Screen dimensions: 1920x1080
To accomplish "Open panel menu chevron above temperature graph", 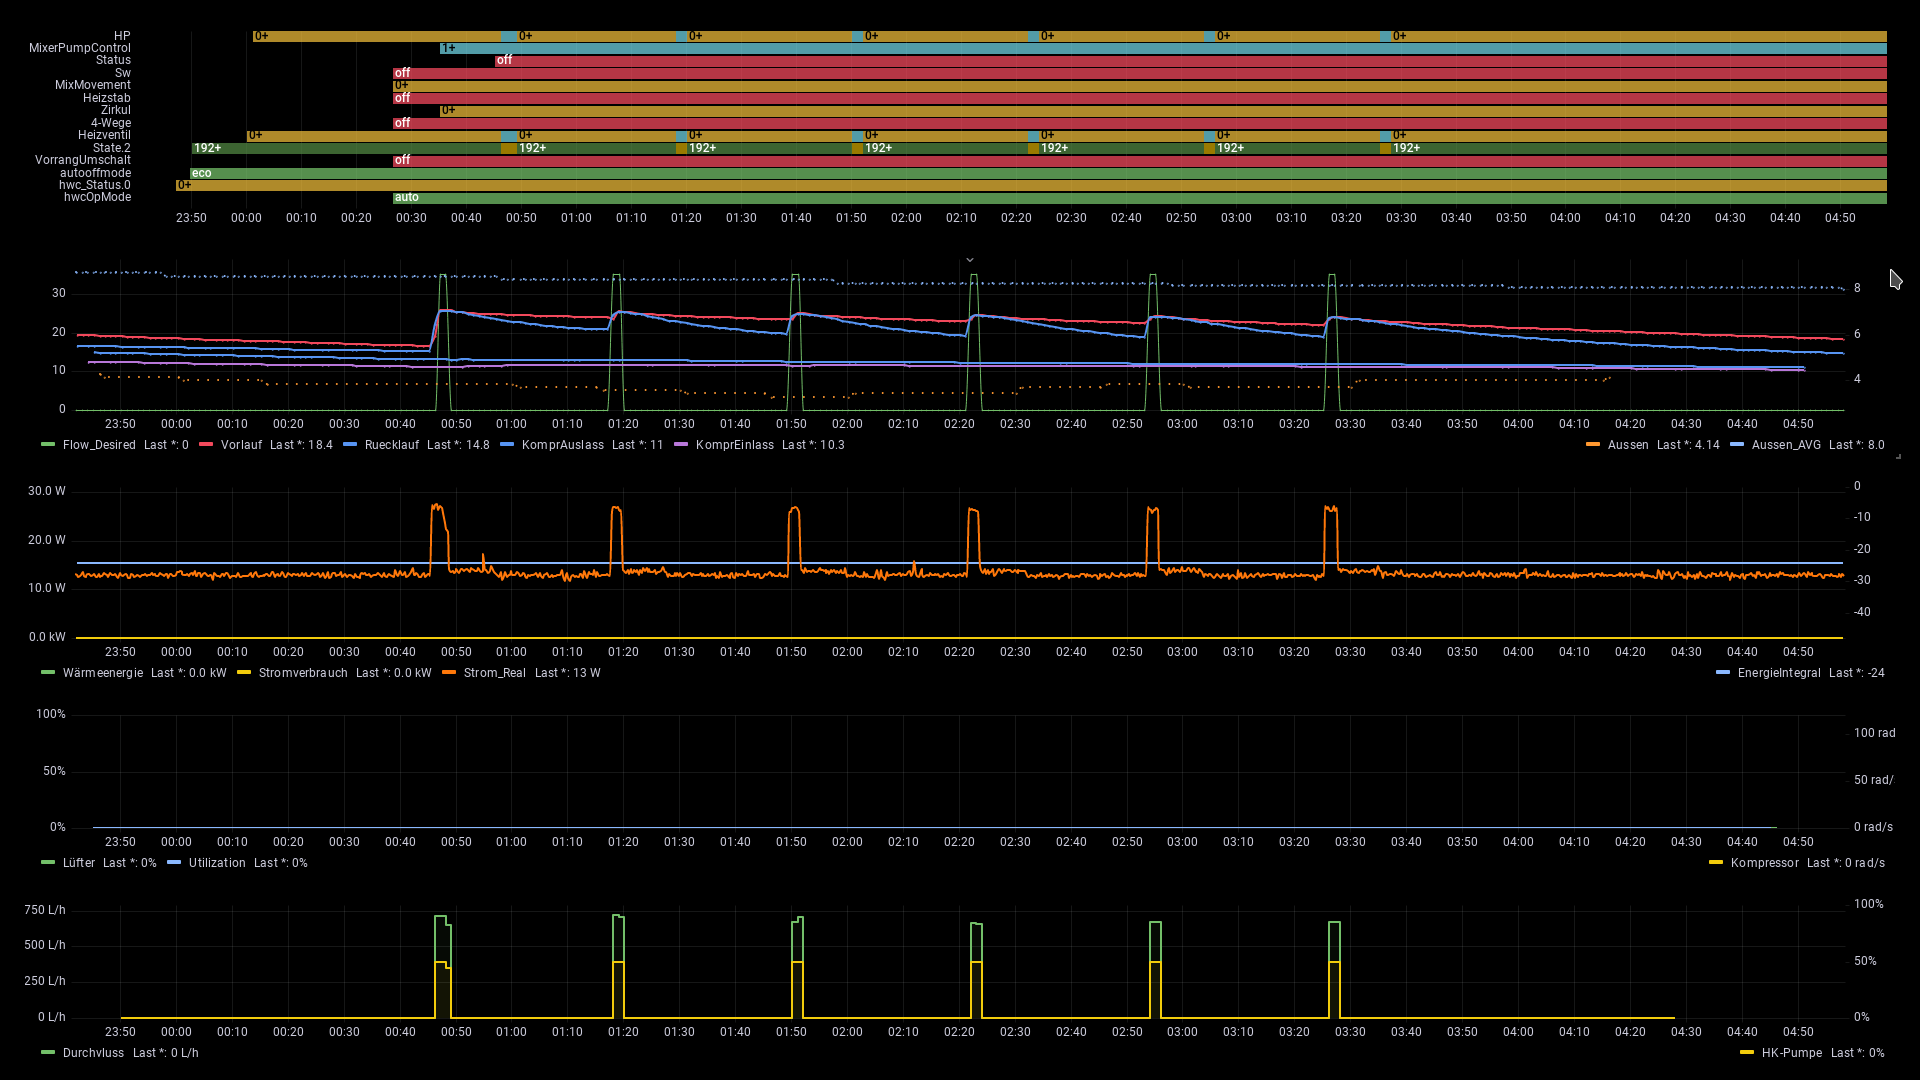I will (x=969, y=260).
